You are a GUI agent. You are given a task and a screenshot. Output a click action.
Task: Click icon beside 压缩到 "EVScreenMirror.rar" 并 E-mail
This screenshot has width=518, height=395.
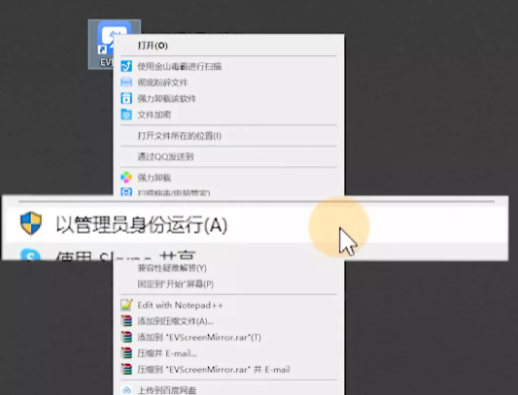[126, 369]
